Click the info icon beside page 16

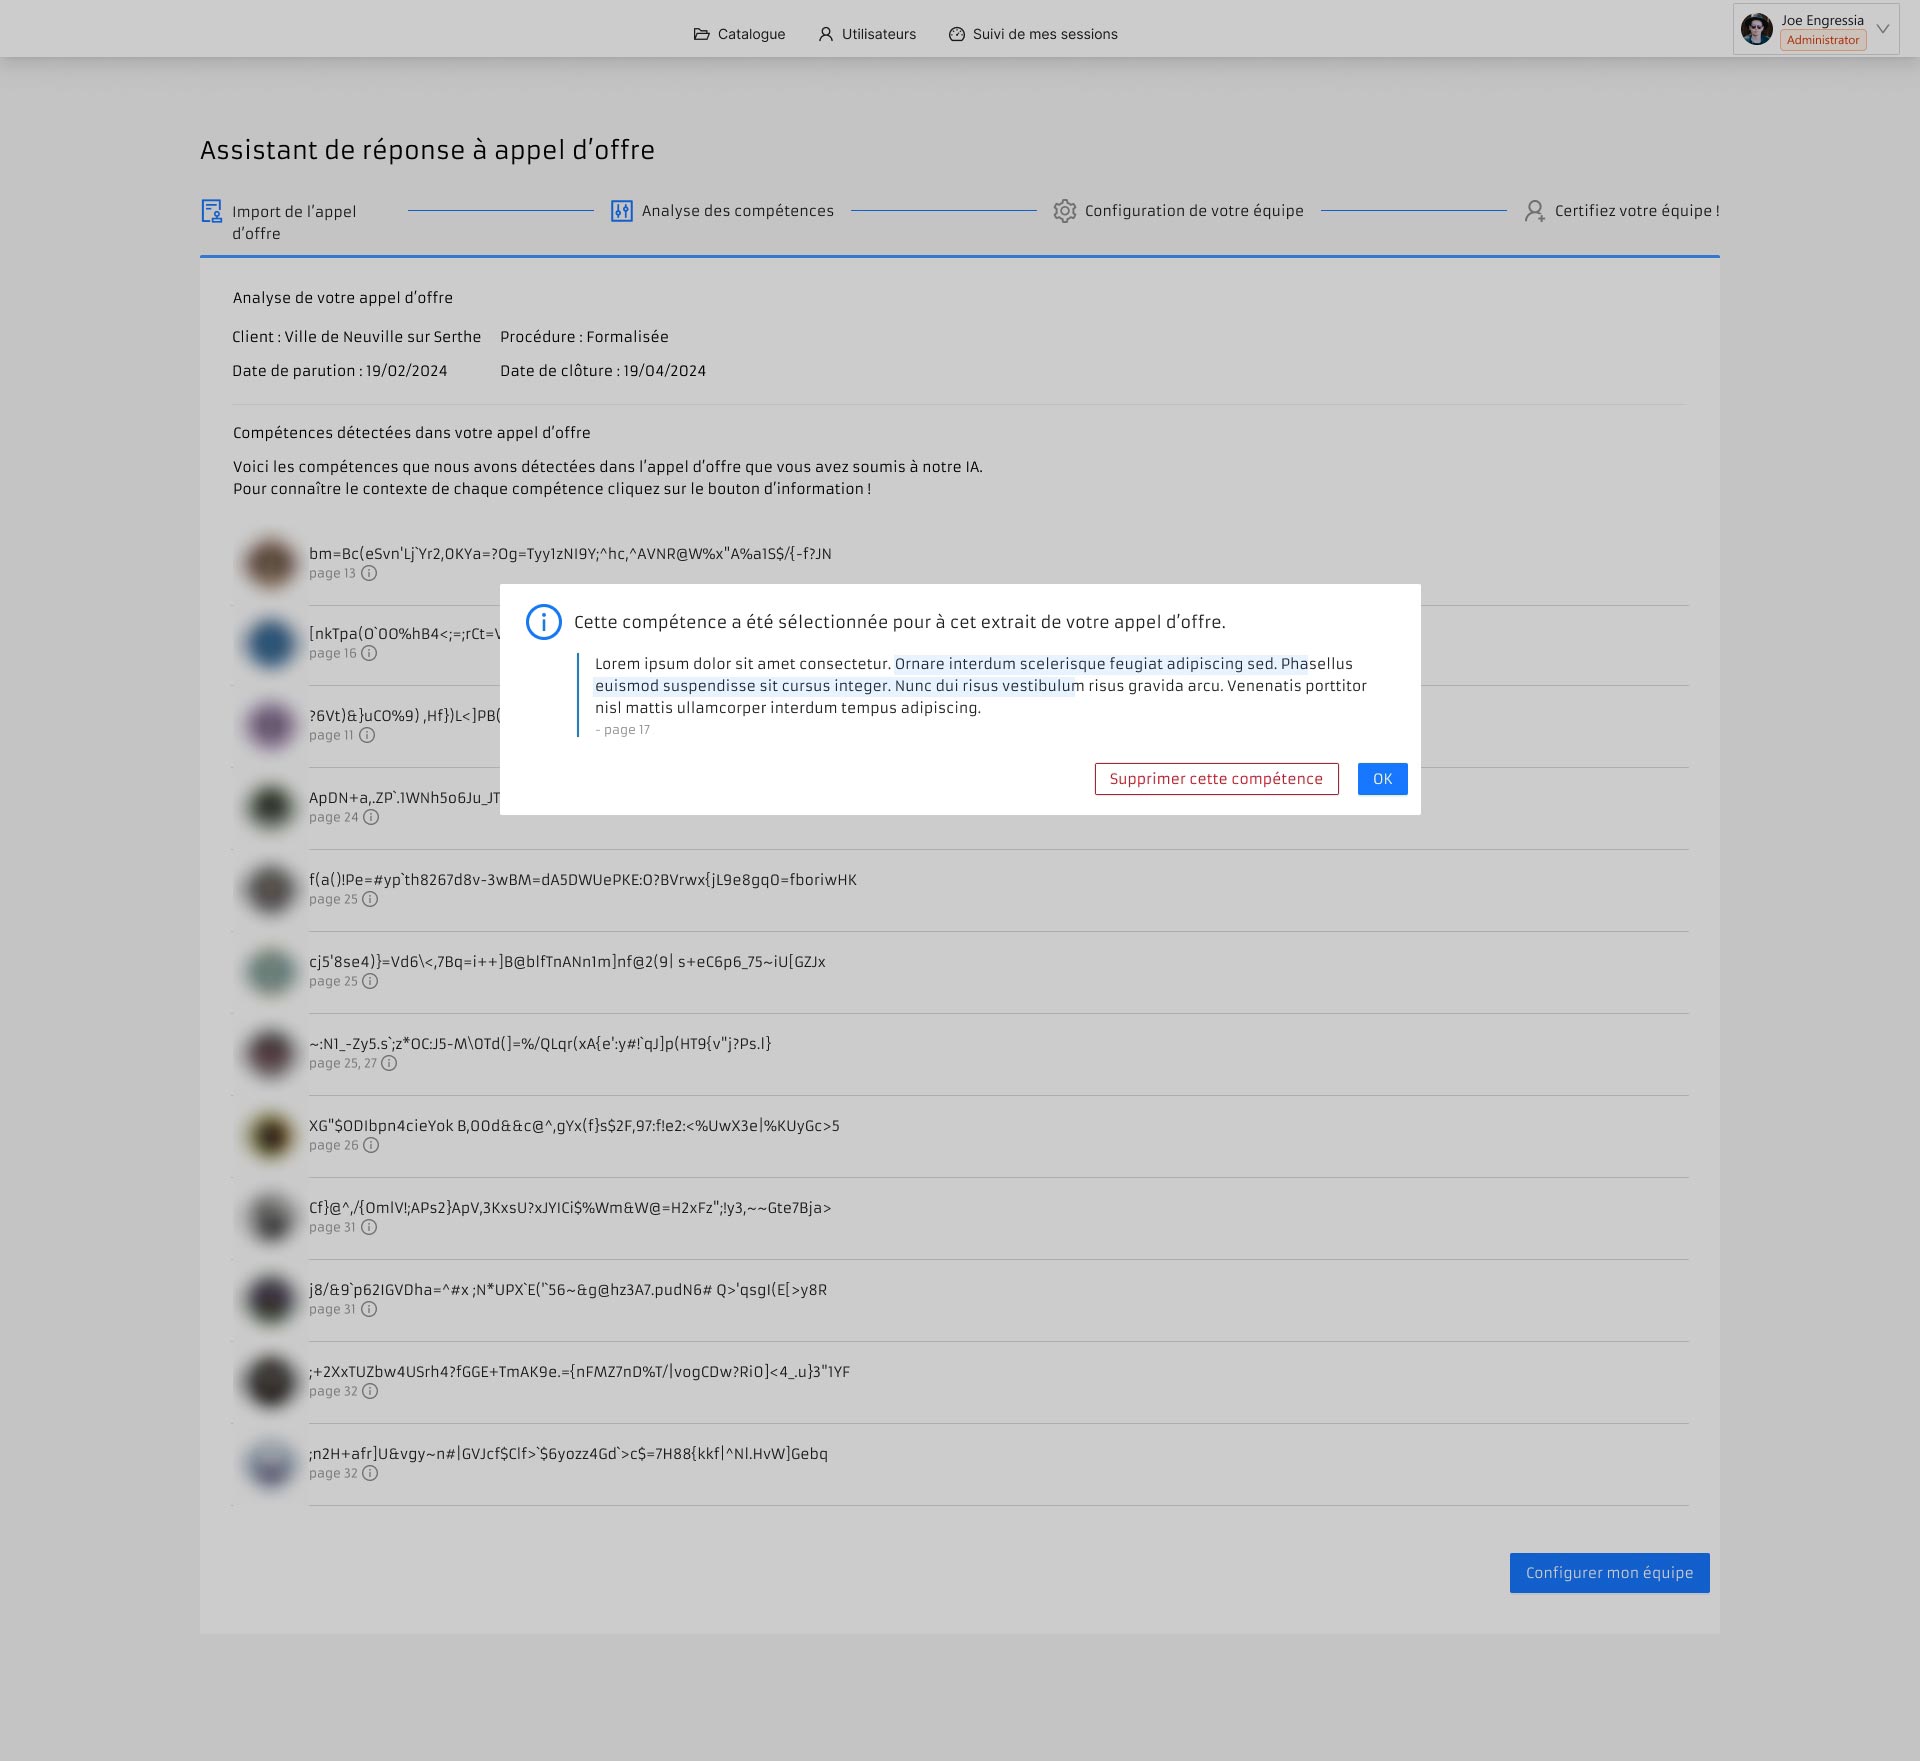[369, 654]
